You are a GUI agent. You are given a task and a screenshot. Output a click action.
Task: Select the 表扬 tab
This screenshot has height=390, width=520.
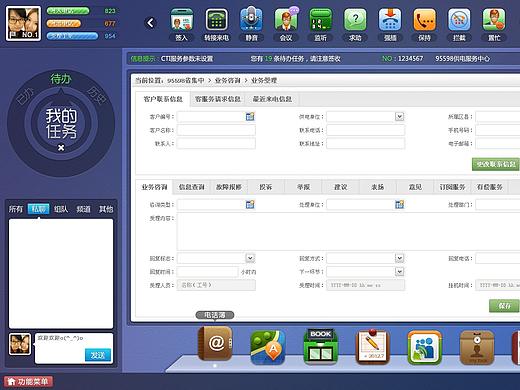(x=378, y=187)
